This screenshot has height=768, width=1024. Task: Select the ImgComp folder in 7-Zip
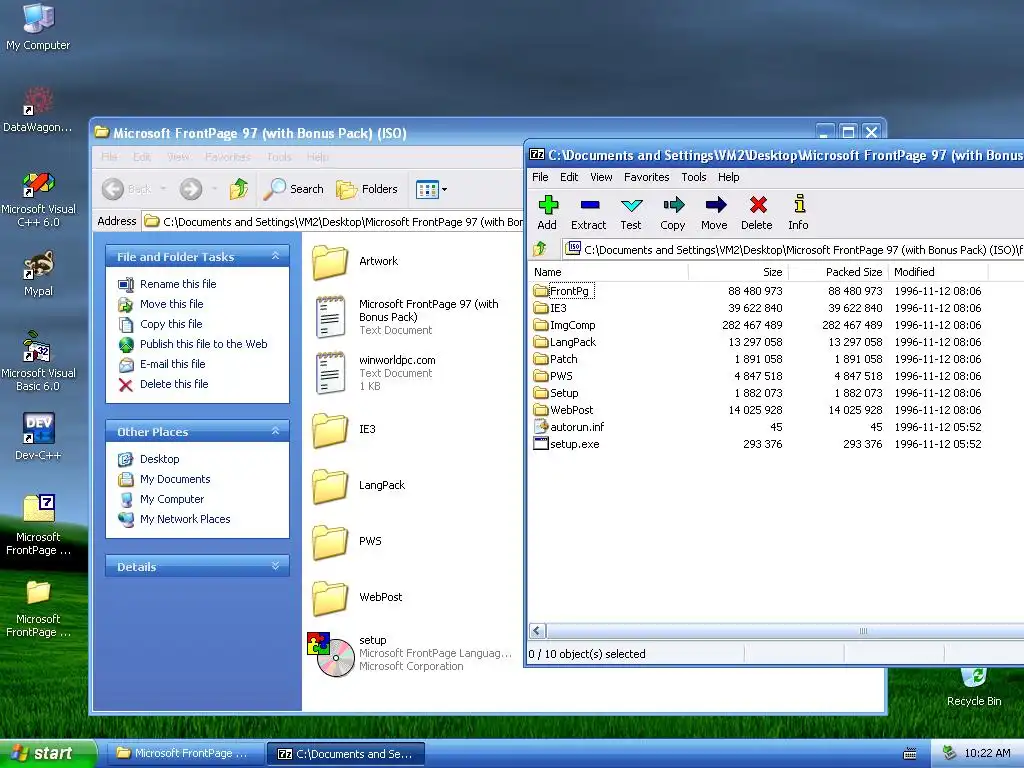pos(565,325)
